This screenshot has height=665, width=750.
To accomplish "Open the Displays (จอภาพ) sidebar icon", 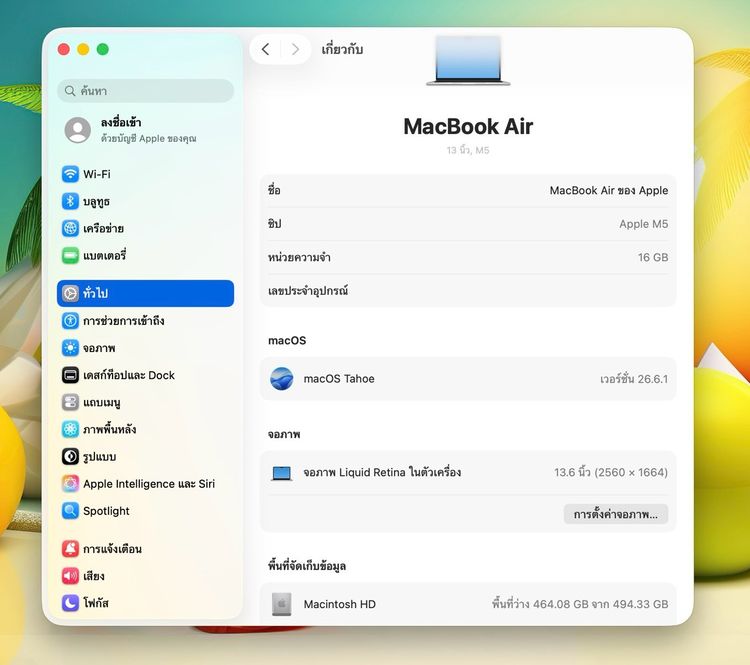I will click(x=70, y=348).
